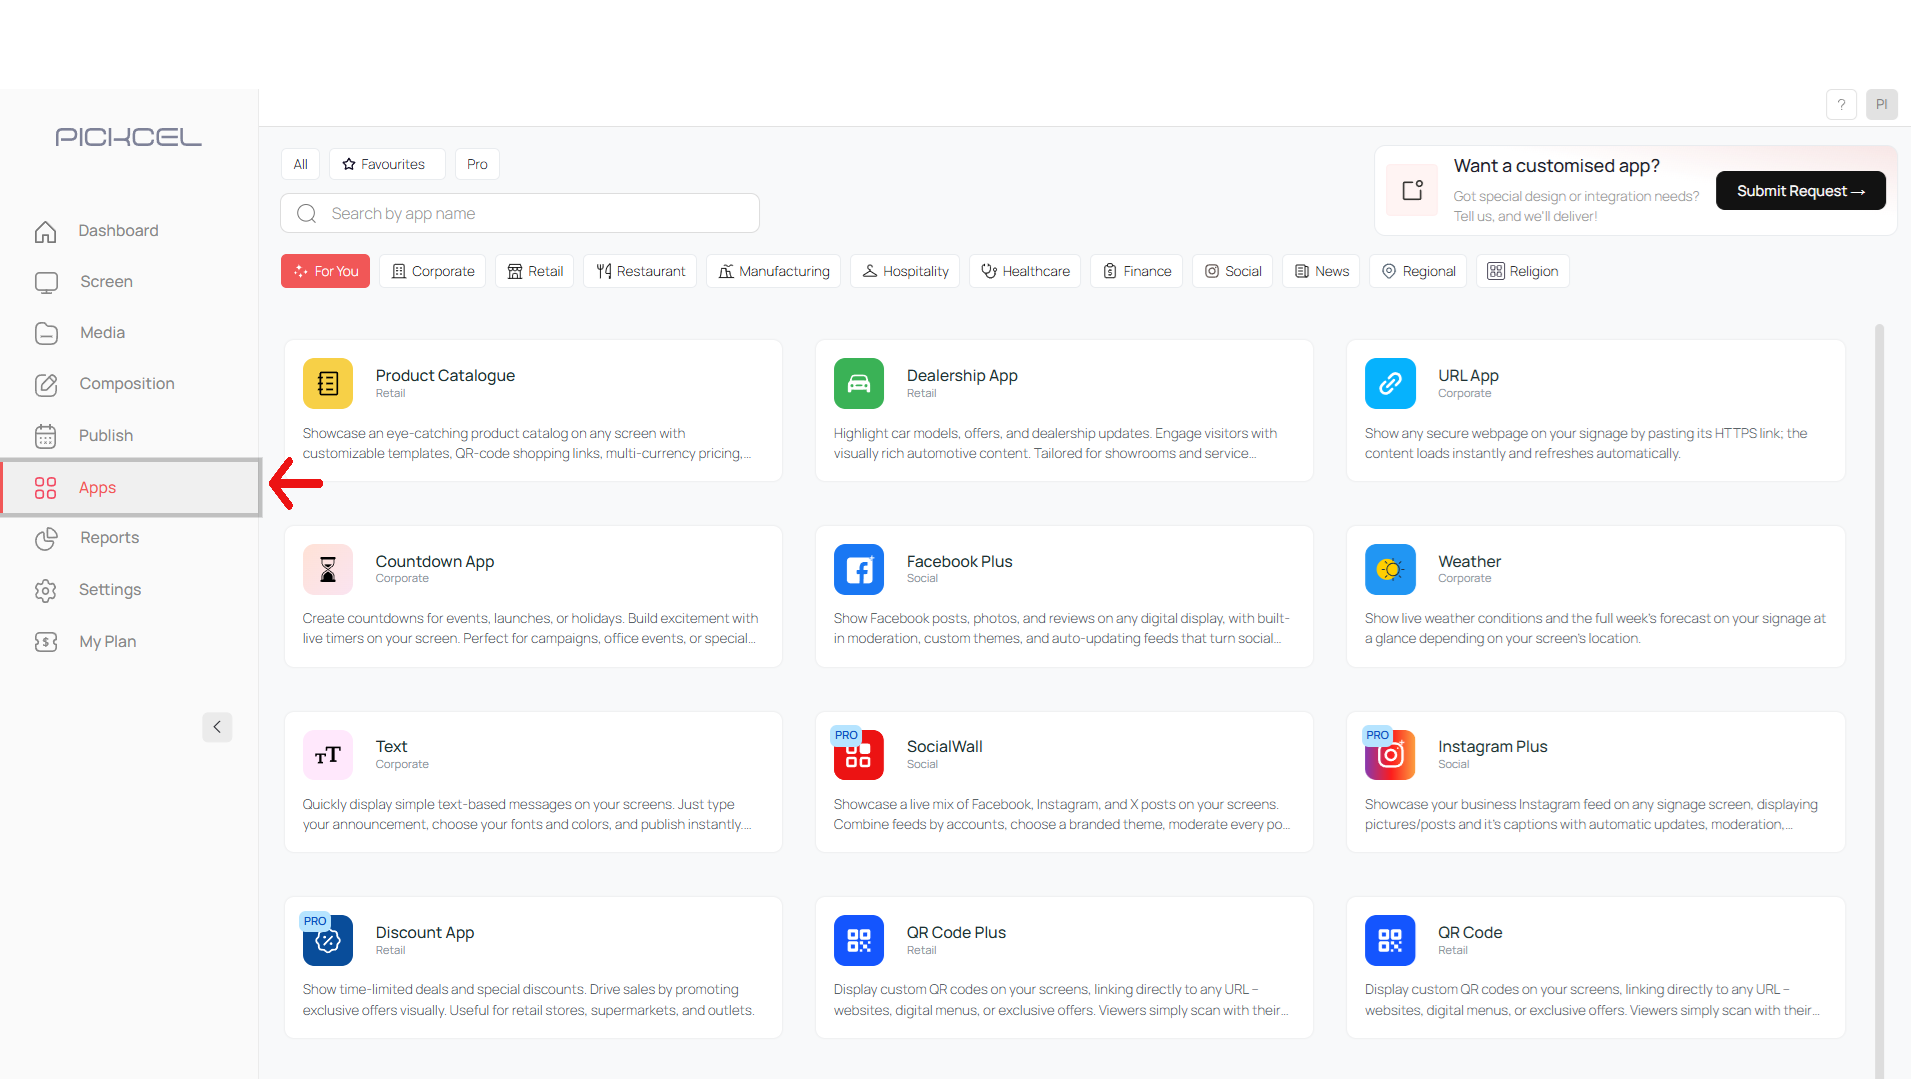Viewport: 1919px width, 1079px height.
Task: Activate the For You filter
Action: (324, 271)
